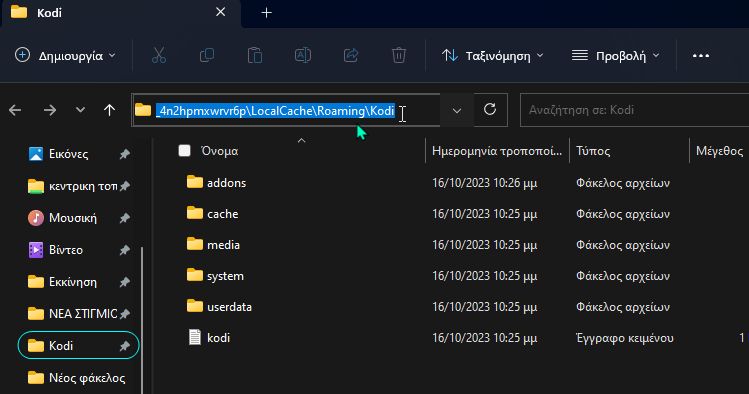
Task: Click the folder icon in address bar
Action: click(143, 110)
